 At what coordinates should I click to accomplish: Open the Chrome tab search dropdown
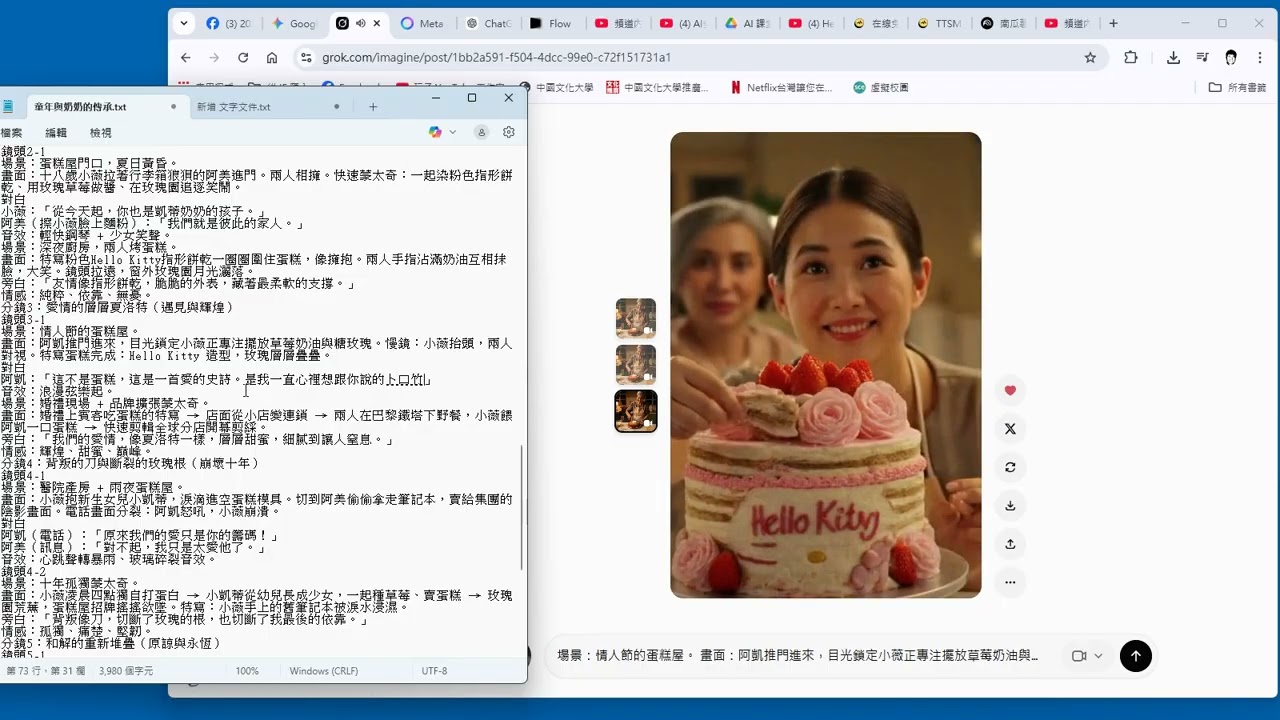coord(183,23)
